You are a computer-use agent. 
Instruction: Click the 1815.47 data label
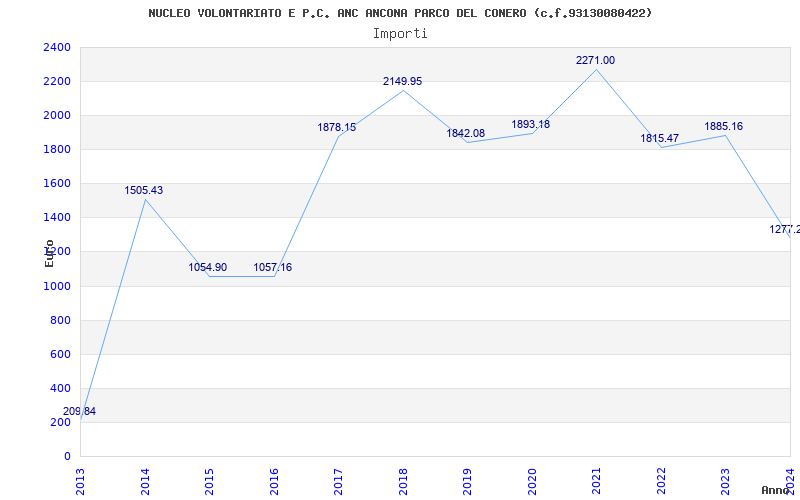pyautogui.click(x=660, y=138)
